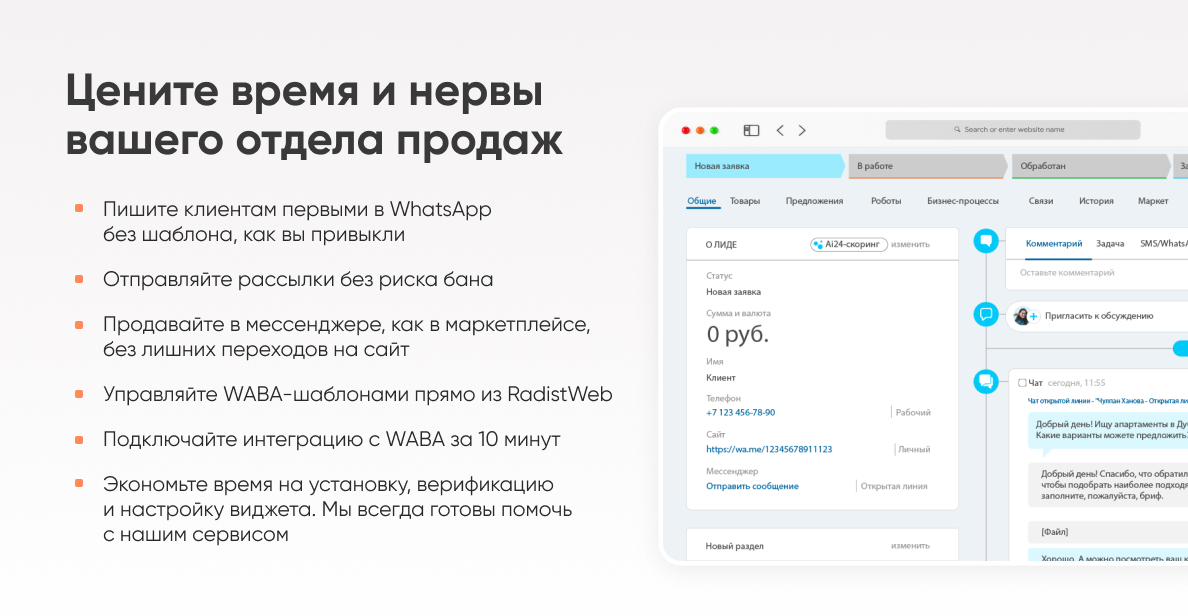1188x616 pixels.
Task: Click the phone number +7 123 456-78-90
Action: click(740, 413)
